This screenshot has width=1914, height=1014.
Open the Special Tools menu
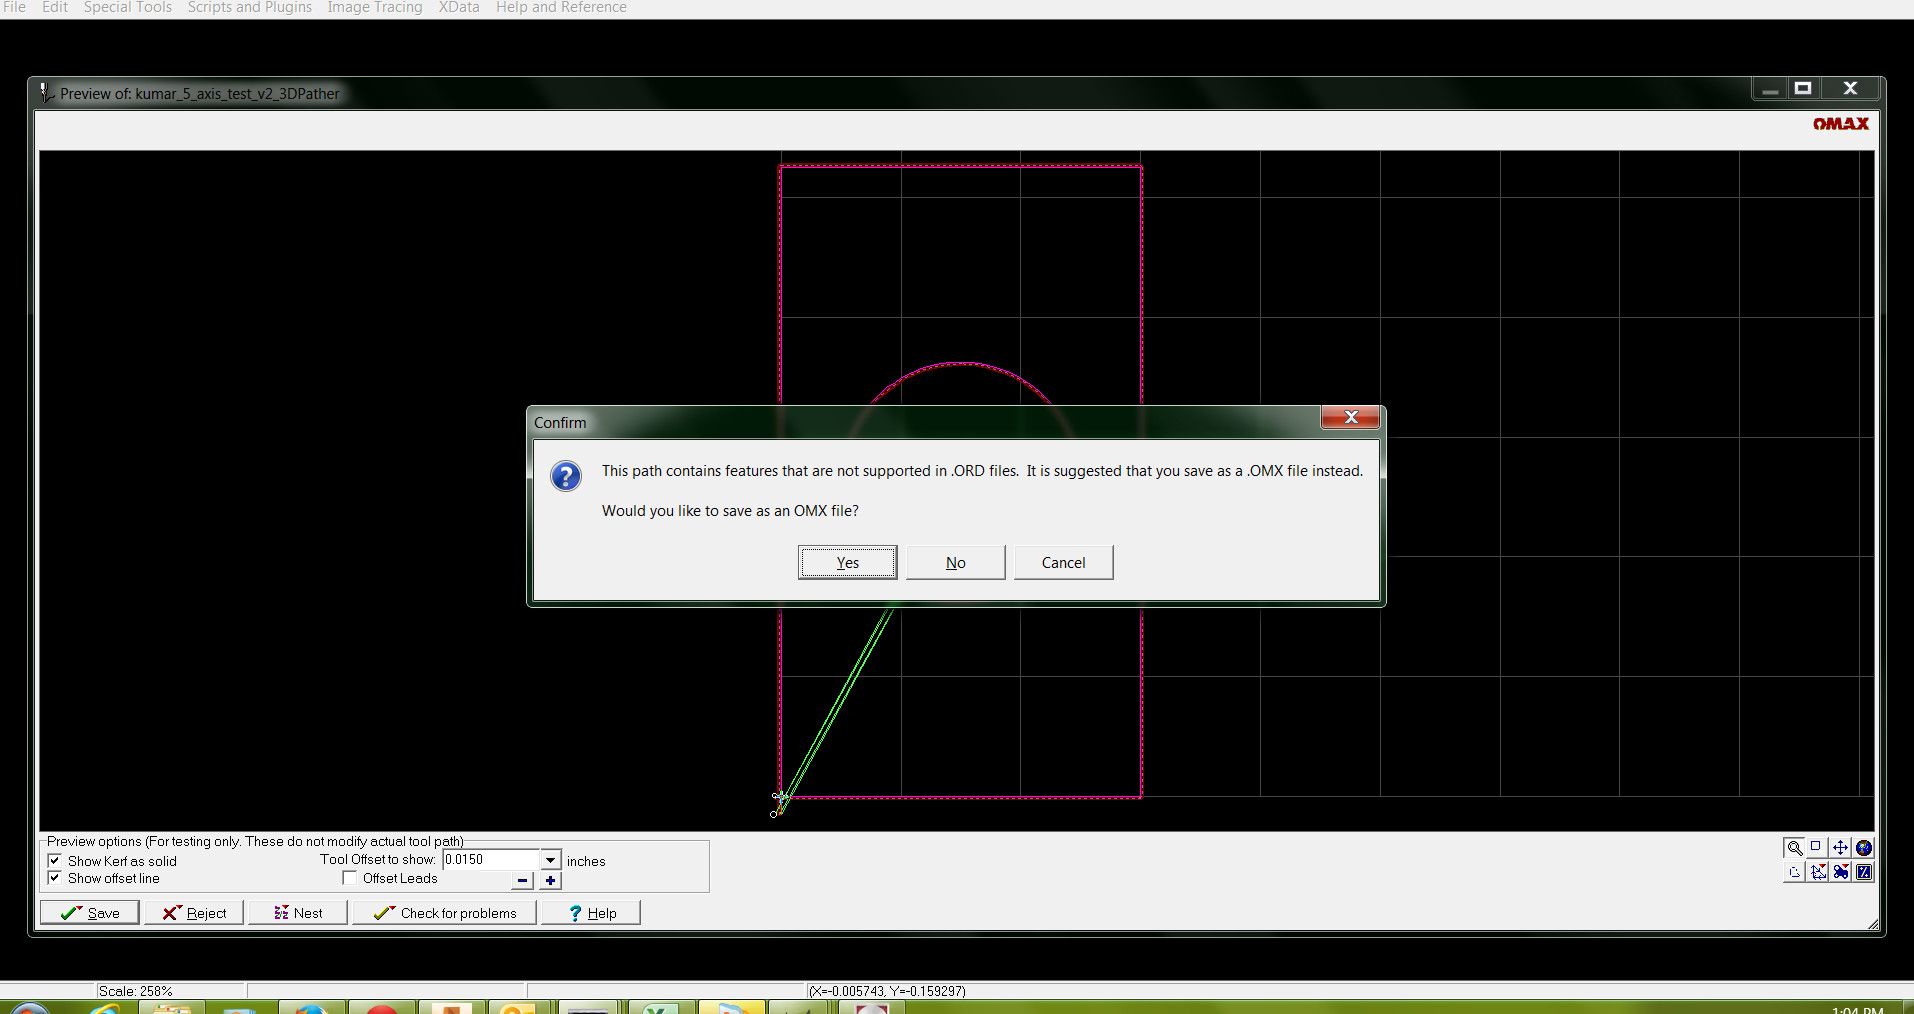tap(127, 7)
